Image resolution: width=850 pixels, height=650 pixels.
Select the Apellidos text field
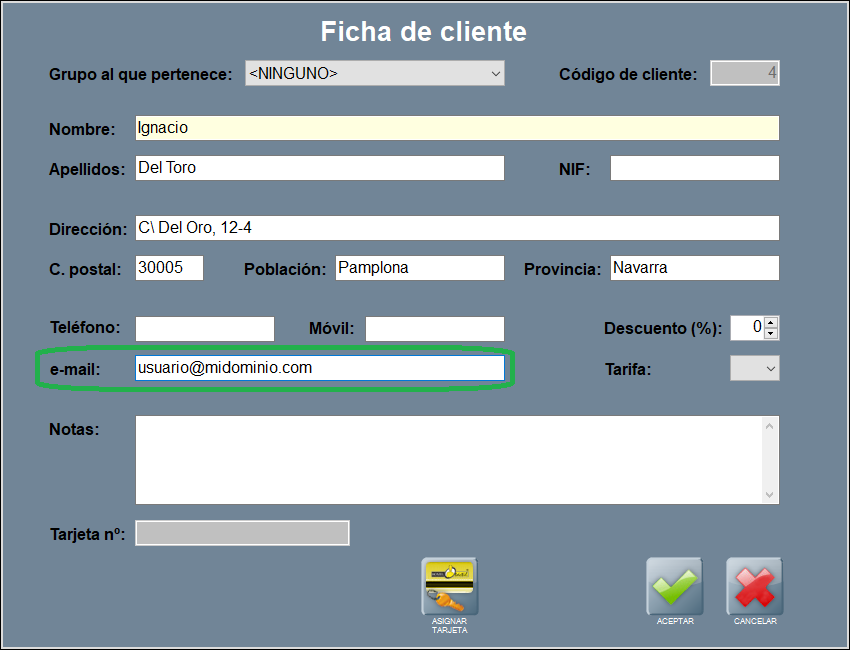pos(319,168)
